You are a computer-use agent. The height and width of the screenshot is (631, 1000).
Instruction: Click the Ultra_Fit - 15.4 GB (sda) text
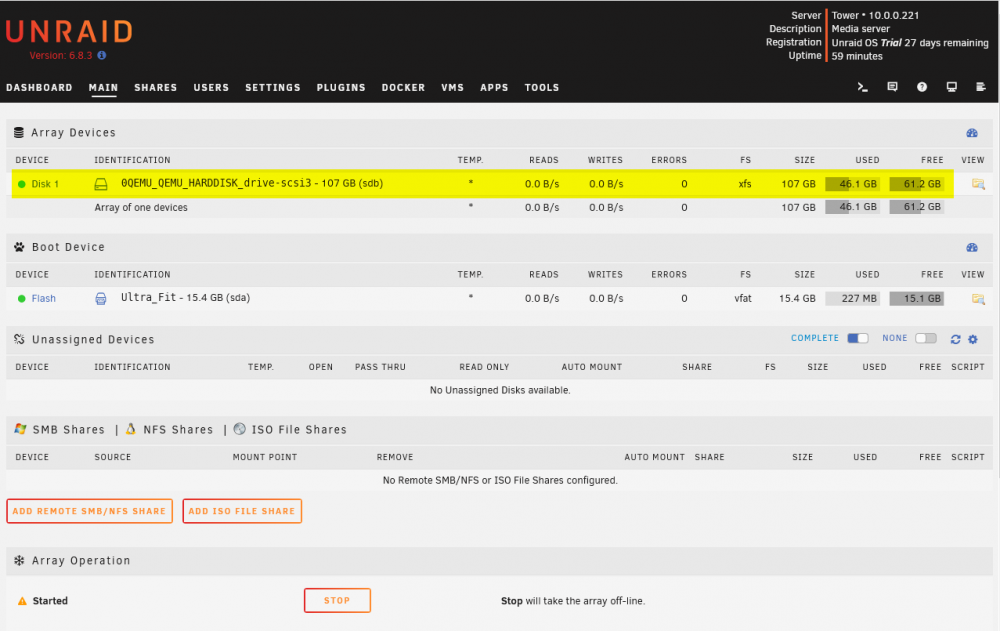[186, 297]
